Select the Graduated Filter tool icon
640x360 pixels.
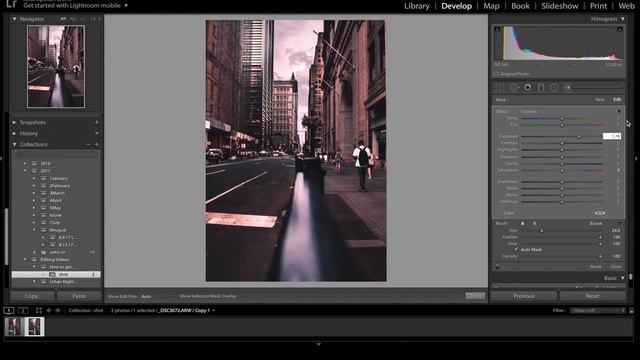coord(541,87)
